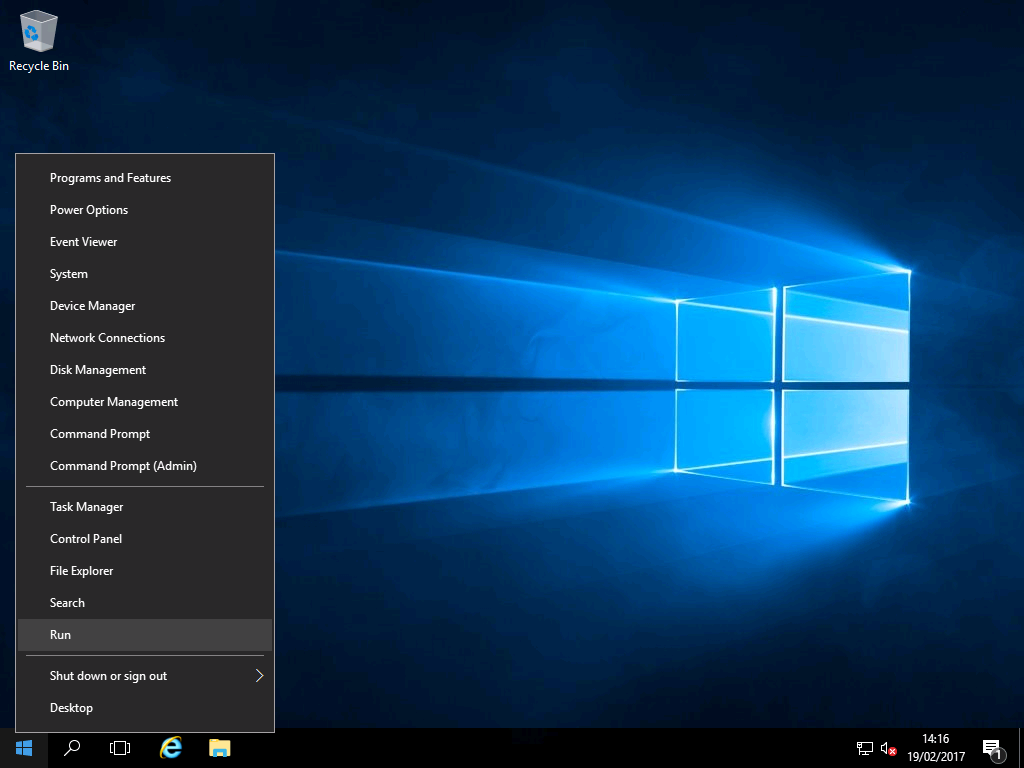Open Task View from the taskbar
This screenshot has width=1024, height=768.
tap(120, 748)
